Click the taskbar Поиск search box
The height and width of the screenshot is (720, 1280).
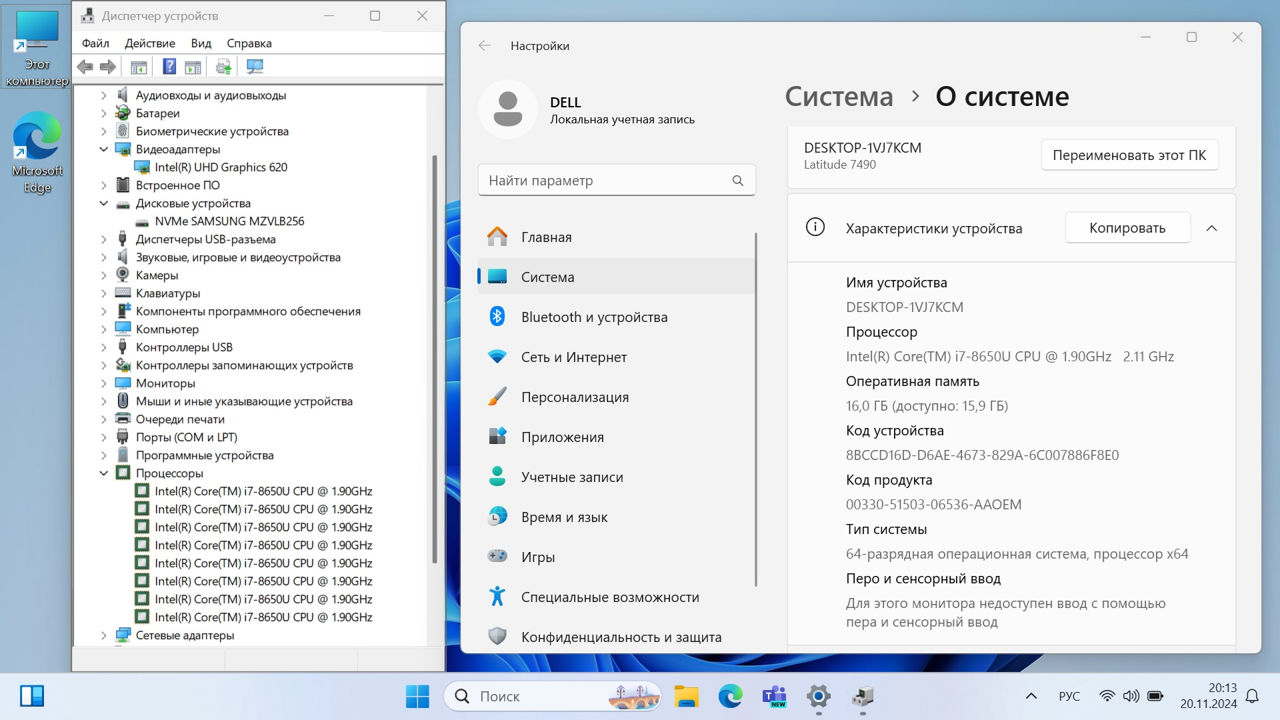coord(552,696)
